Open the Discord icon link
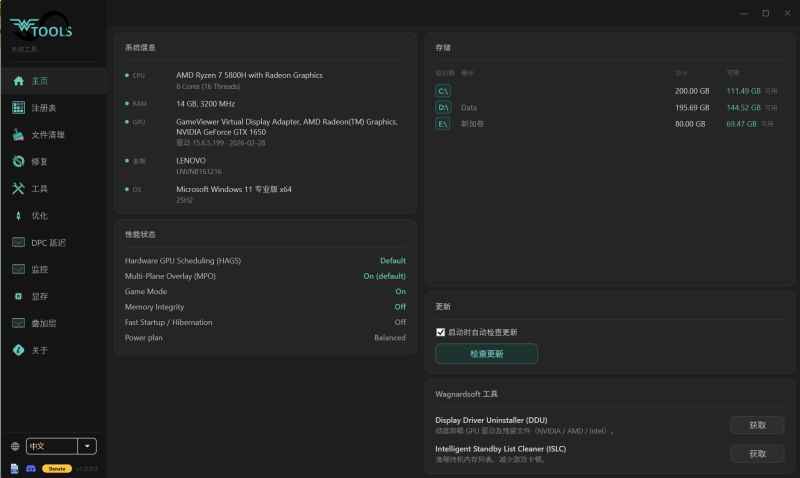This screenshot has width=800, height=478. click(x=31, y=468)
